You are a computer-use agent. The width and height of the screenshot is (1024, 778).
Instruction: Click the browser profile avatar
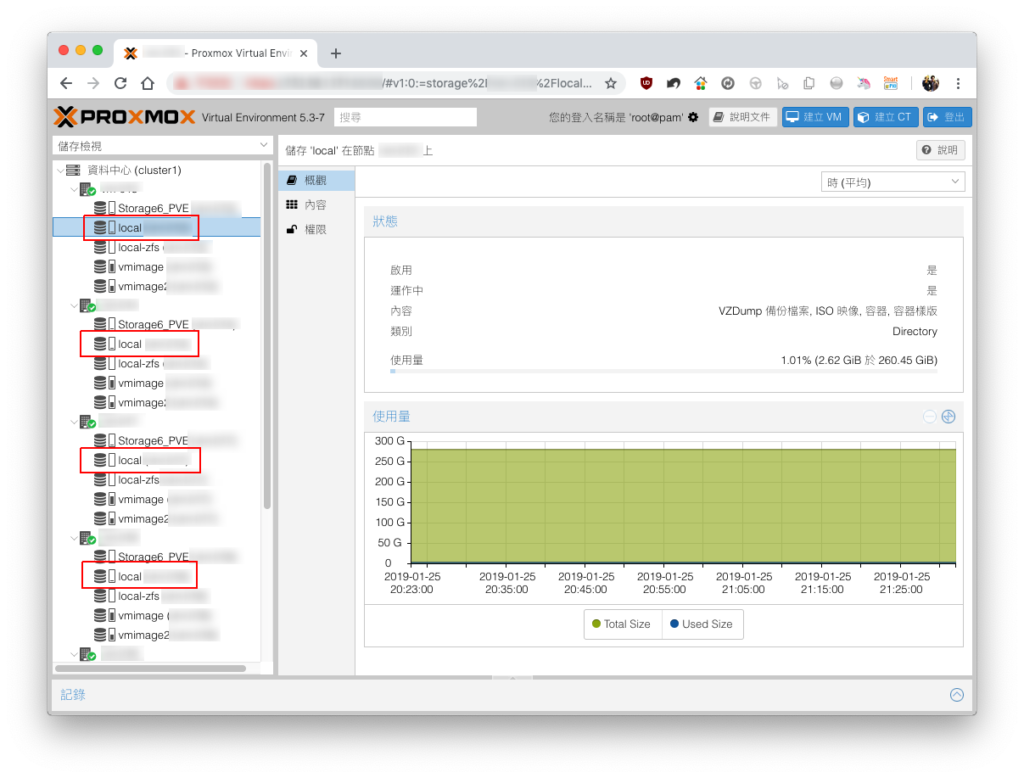tap(930, 83)
